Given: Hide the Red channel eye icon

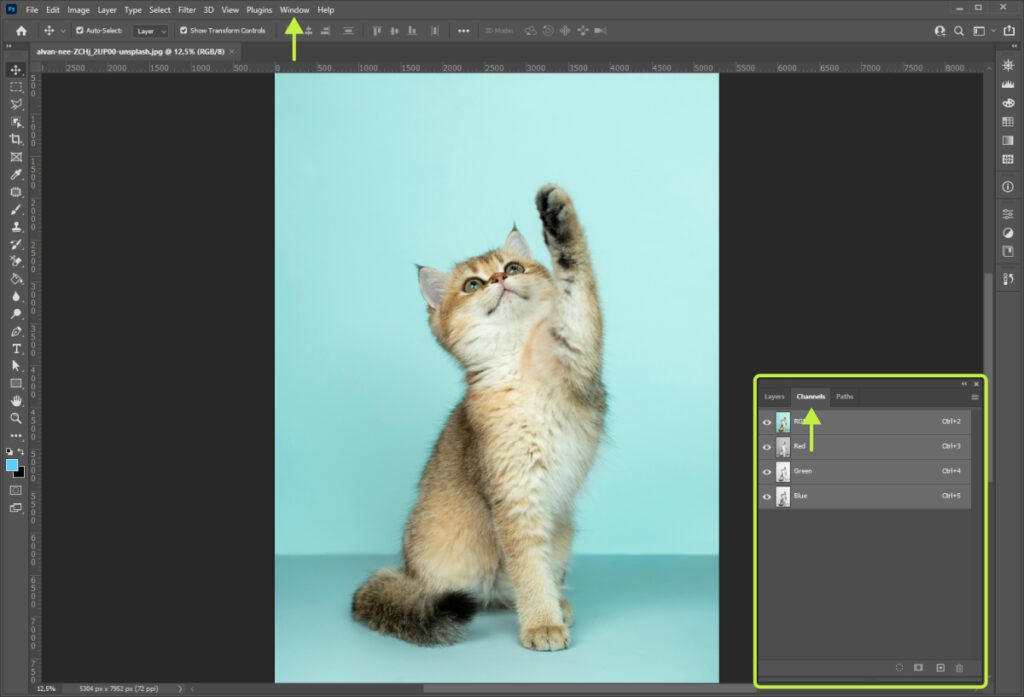Looking at the screenshot, I should 767,447.
